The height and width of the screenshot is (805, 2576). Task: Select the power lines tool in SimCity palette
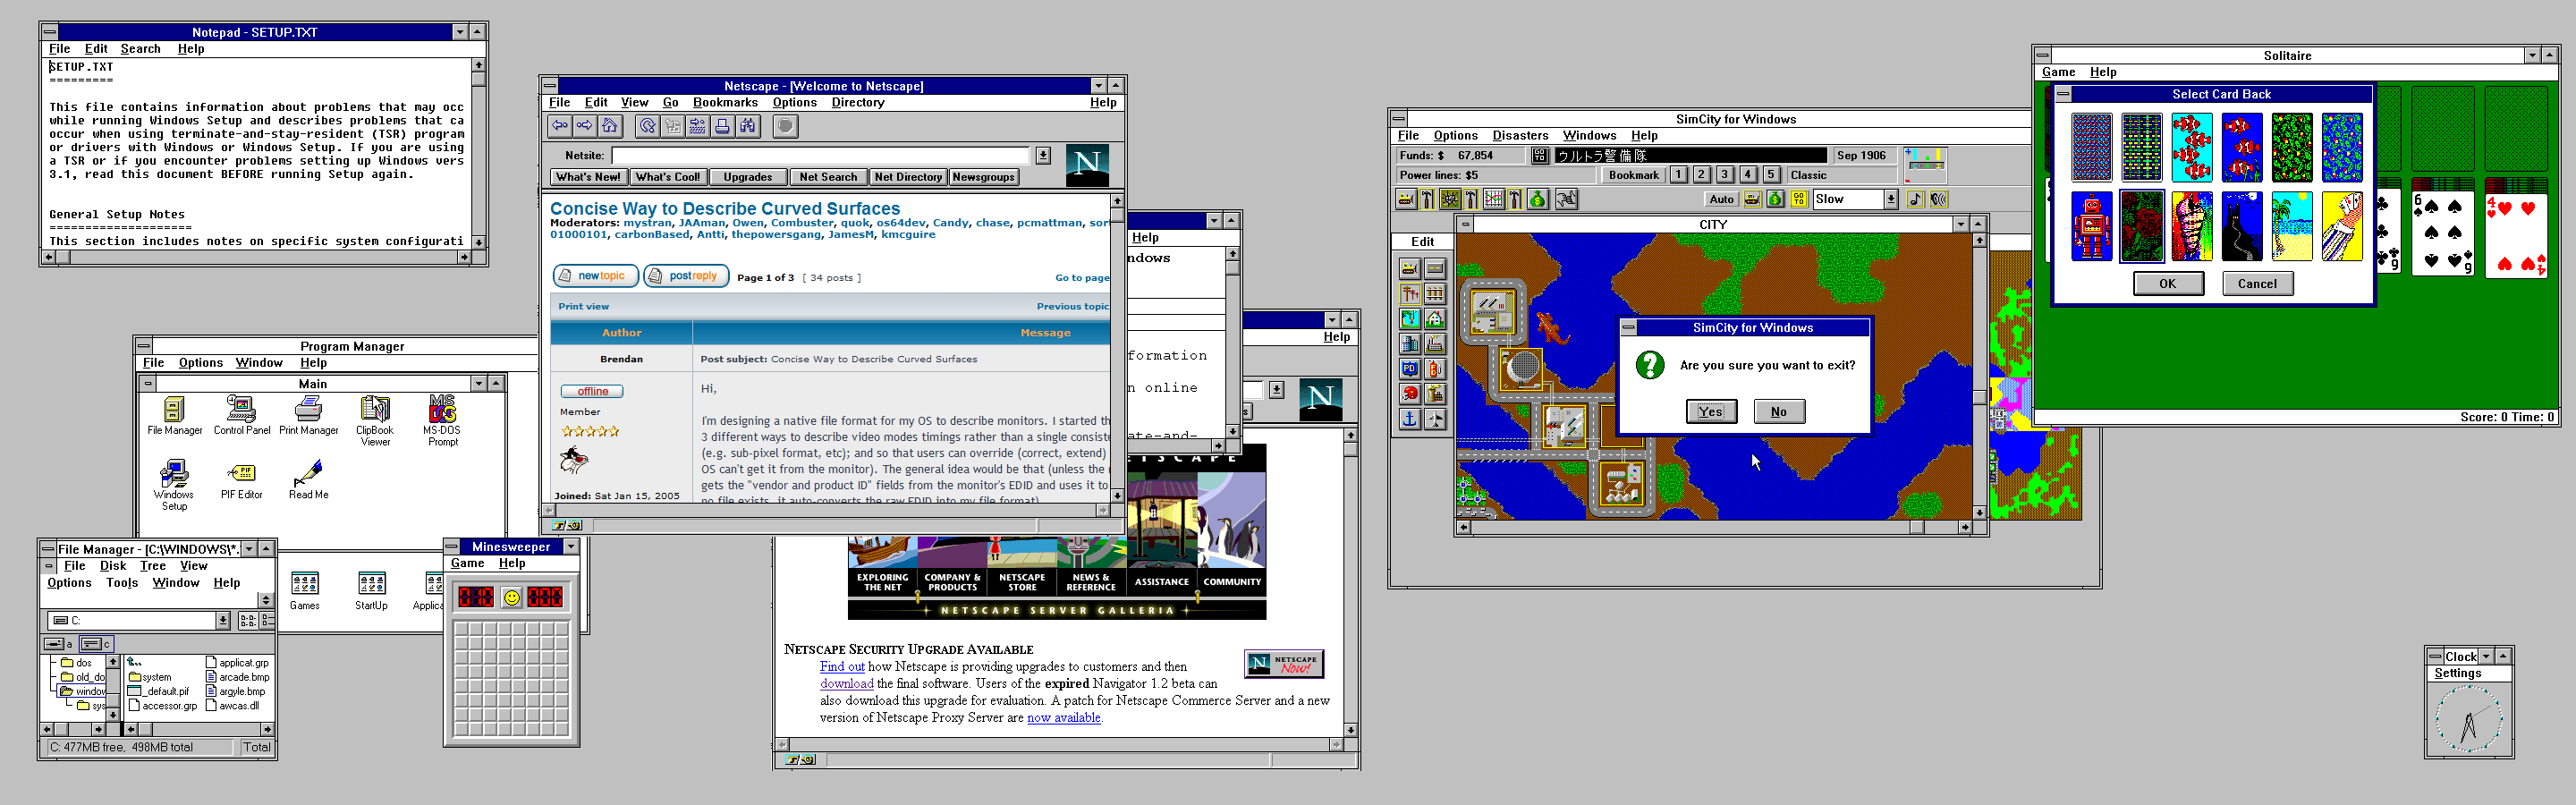point(1410,294)
